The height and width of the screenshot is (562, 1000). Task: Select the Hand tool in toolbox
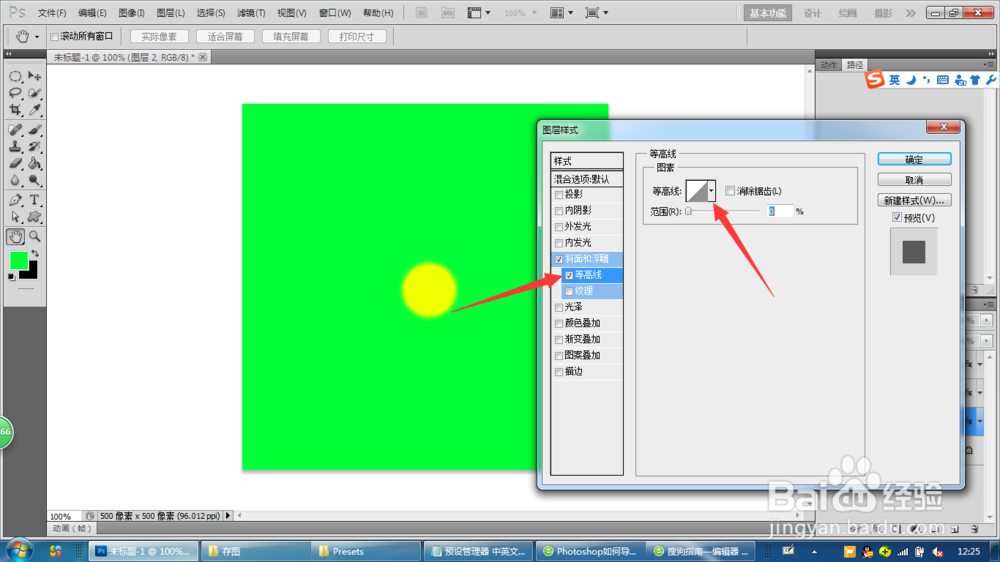tap(15, 237)
